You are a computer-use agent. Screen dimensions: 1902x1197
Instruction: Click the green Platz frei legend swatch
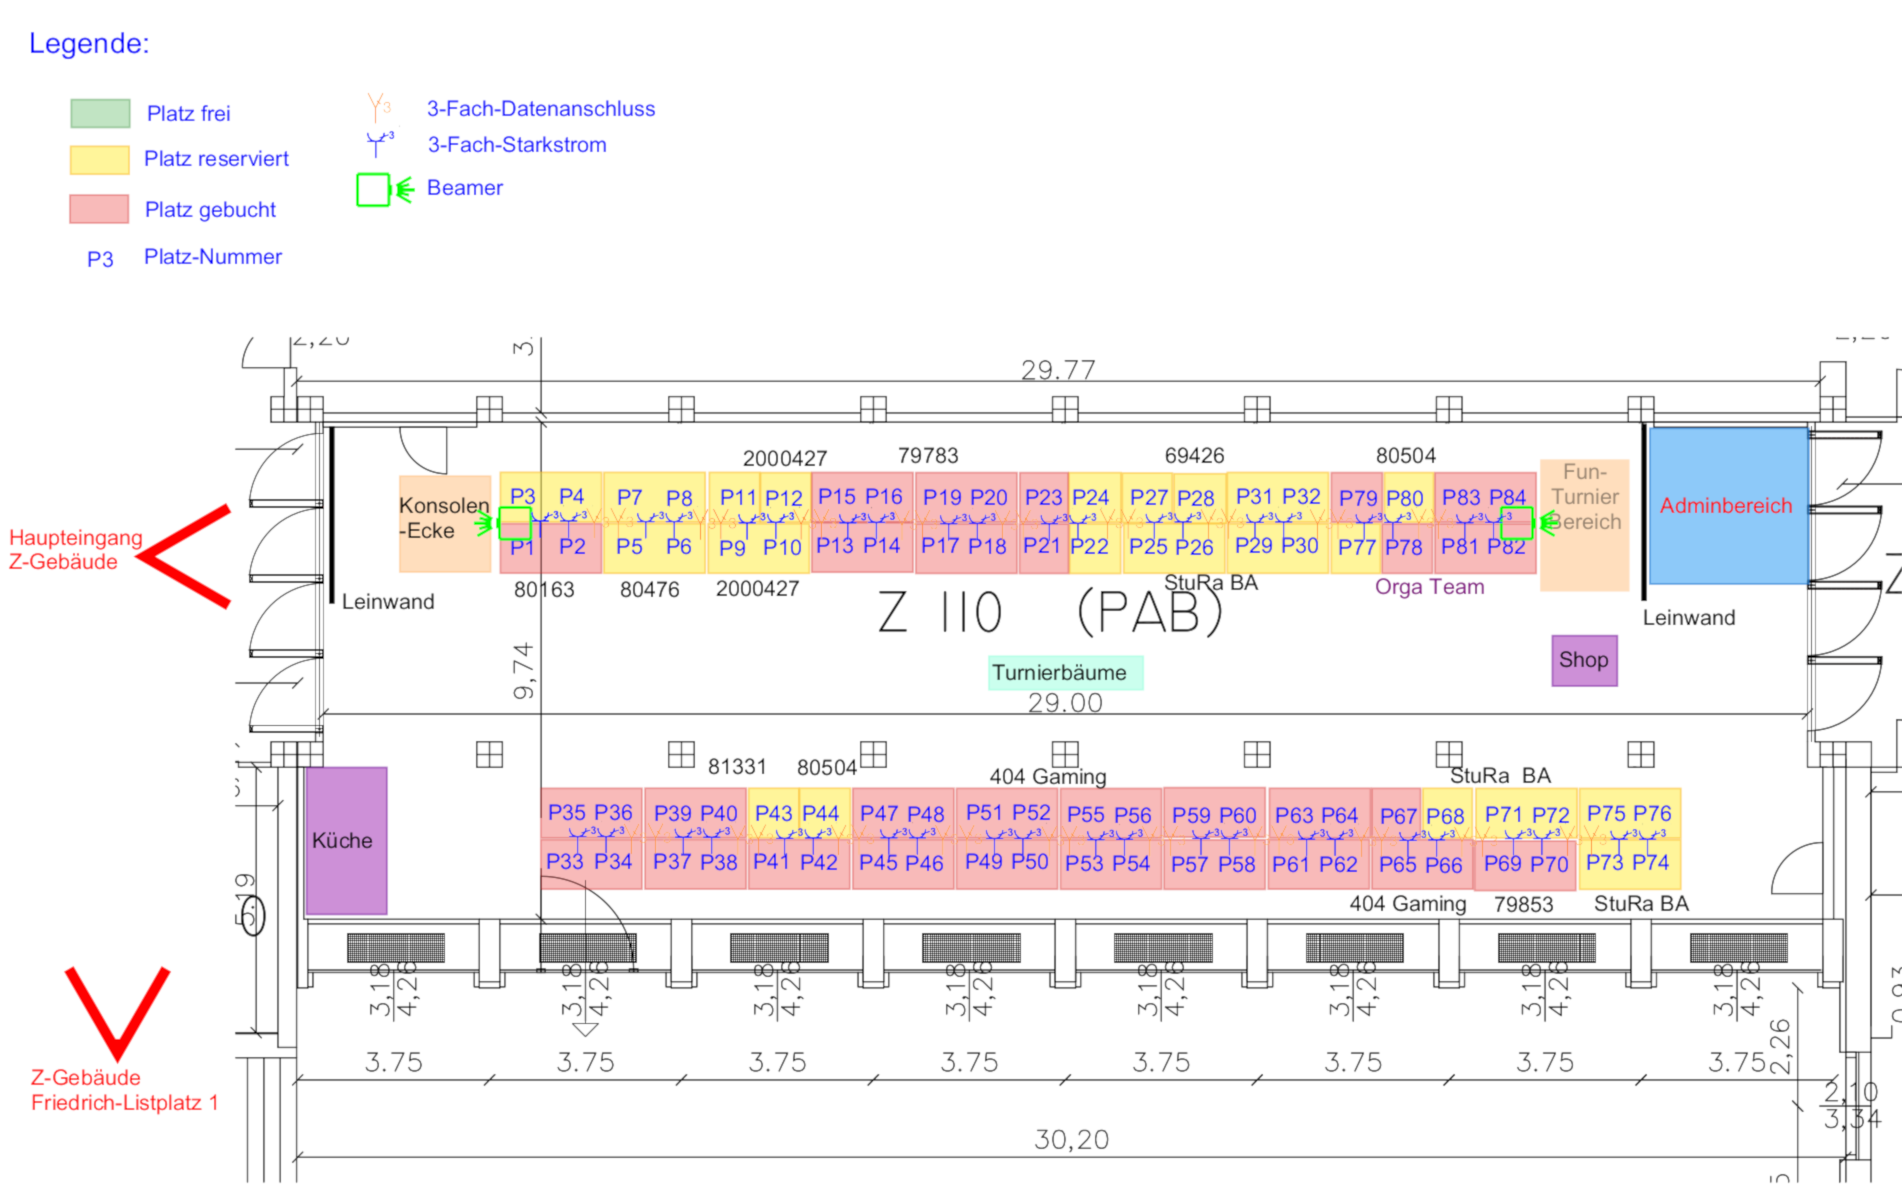pyautogui.click(x=100, y=113)
